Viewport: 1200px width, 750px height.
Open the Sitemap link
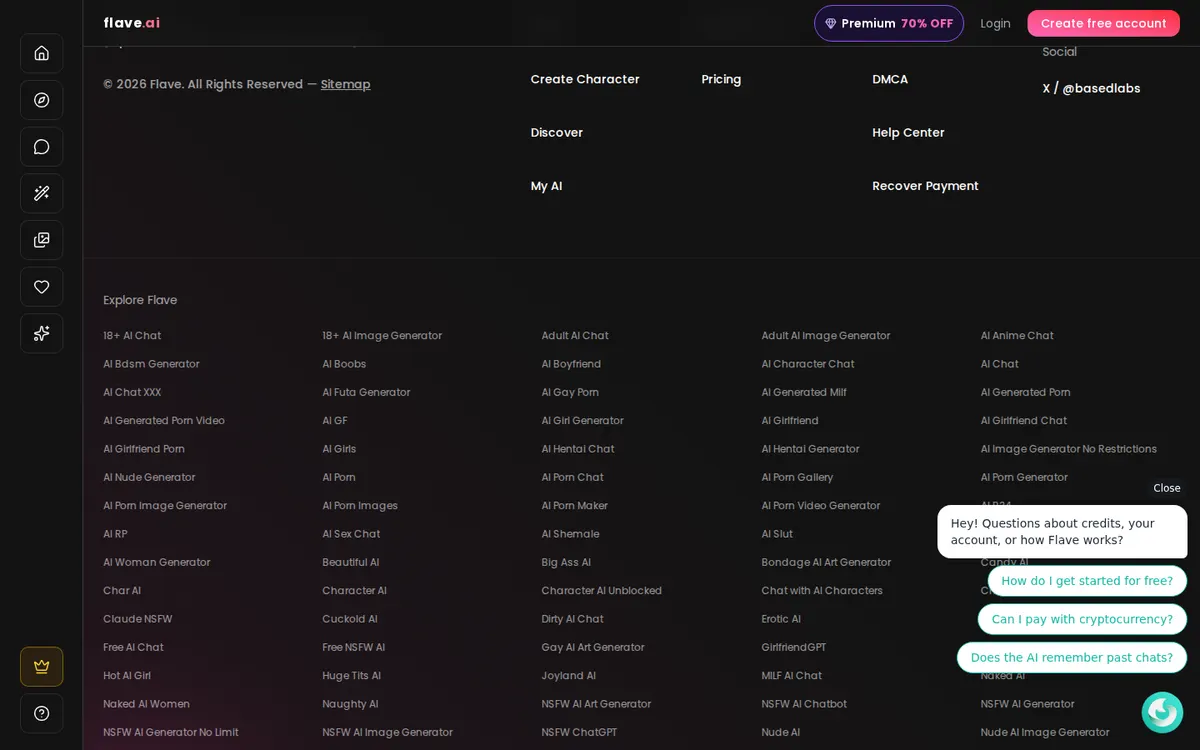coord(346,84)
